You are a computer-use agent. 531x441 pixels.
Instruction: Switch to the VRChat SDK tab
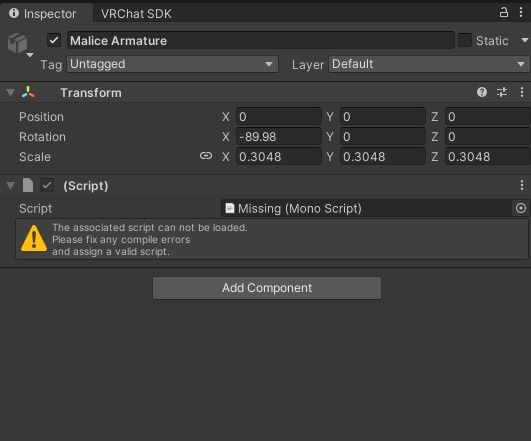click(136, 14)
